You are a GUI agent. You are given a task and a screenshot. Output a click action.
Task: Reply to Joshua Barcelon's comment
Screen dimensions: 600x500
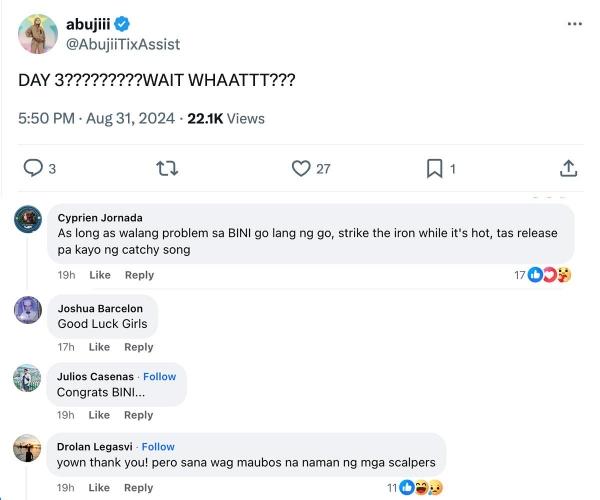click(139, 347)
